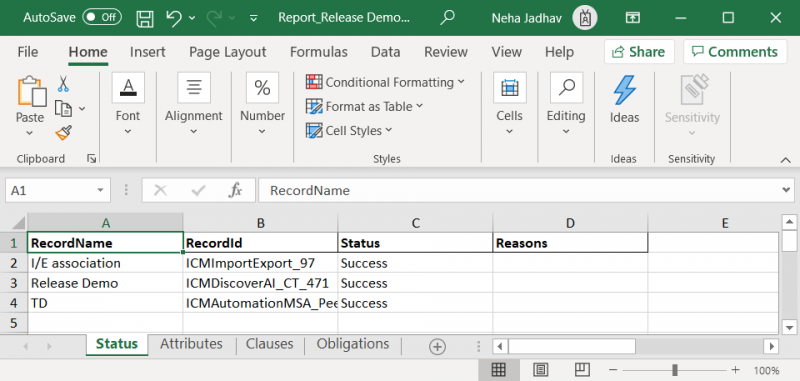This screenshot has width=800, height=381.
Task: Click the horizontal scrollbar right arrow
Action: [771, 347]
